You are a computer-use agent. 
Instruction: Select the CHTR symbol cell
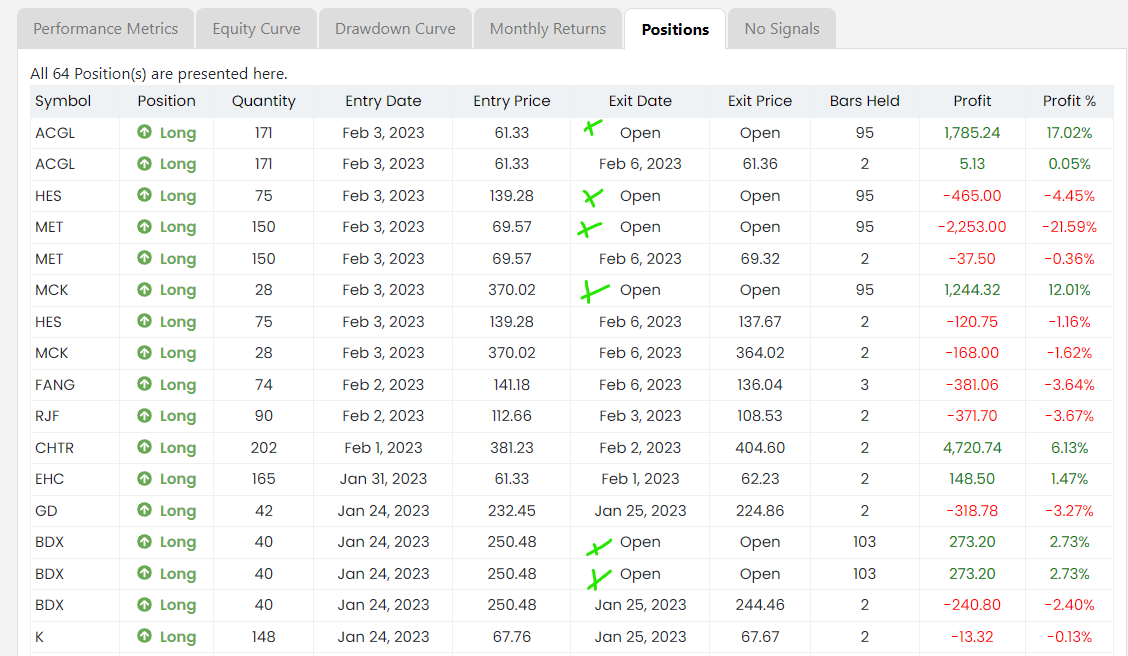click(55, 447)
